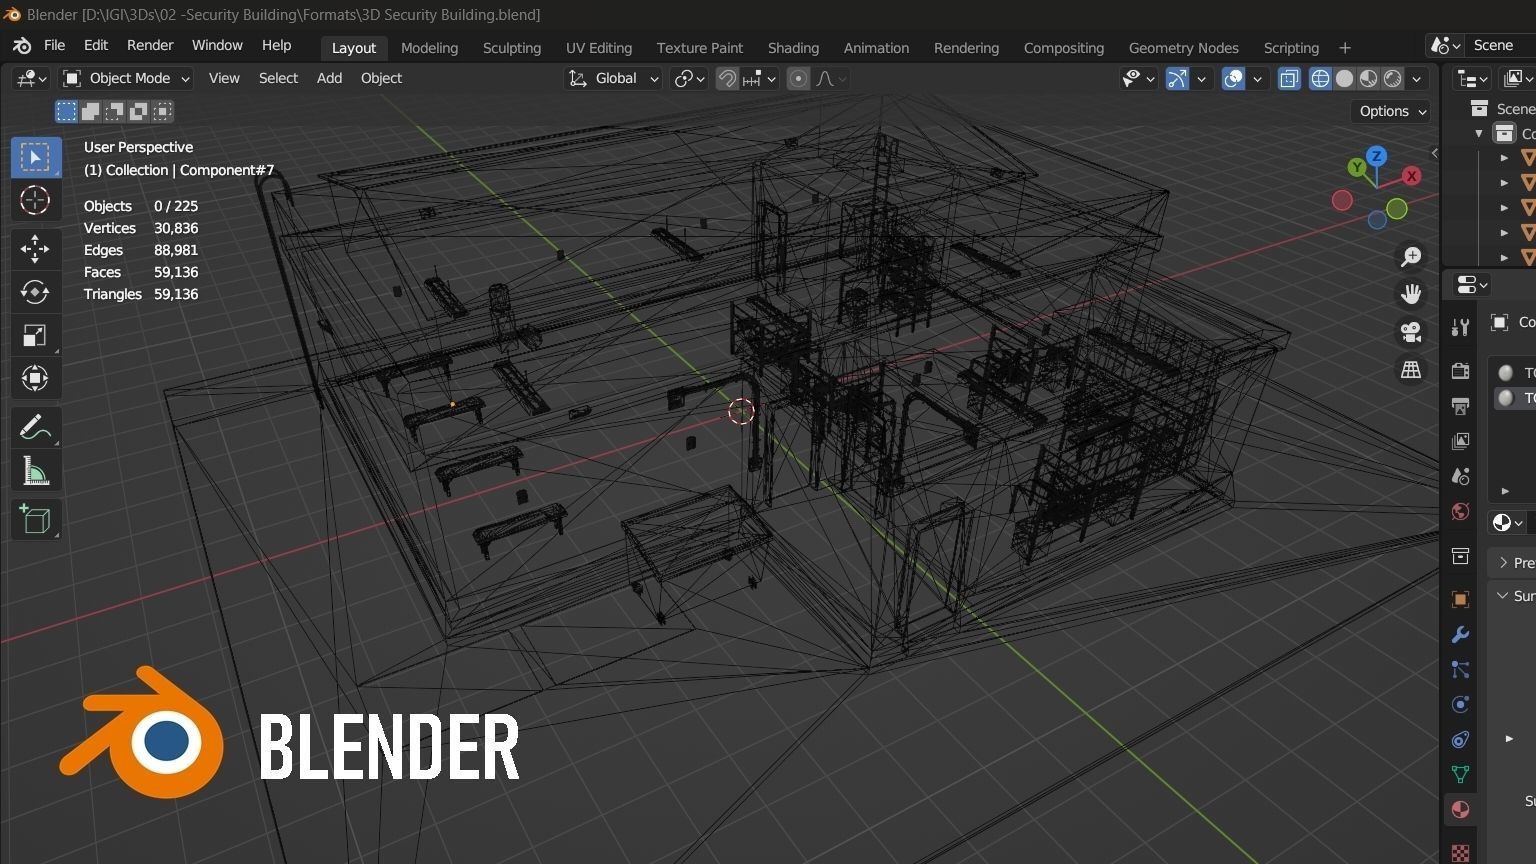Open the pivot point dropdown
This screenshot has width=1536, height=864.
click(x=690, y=78)
